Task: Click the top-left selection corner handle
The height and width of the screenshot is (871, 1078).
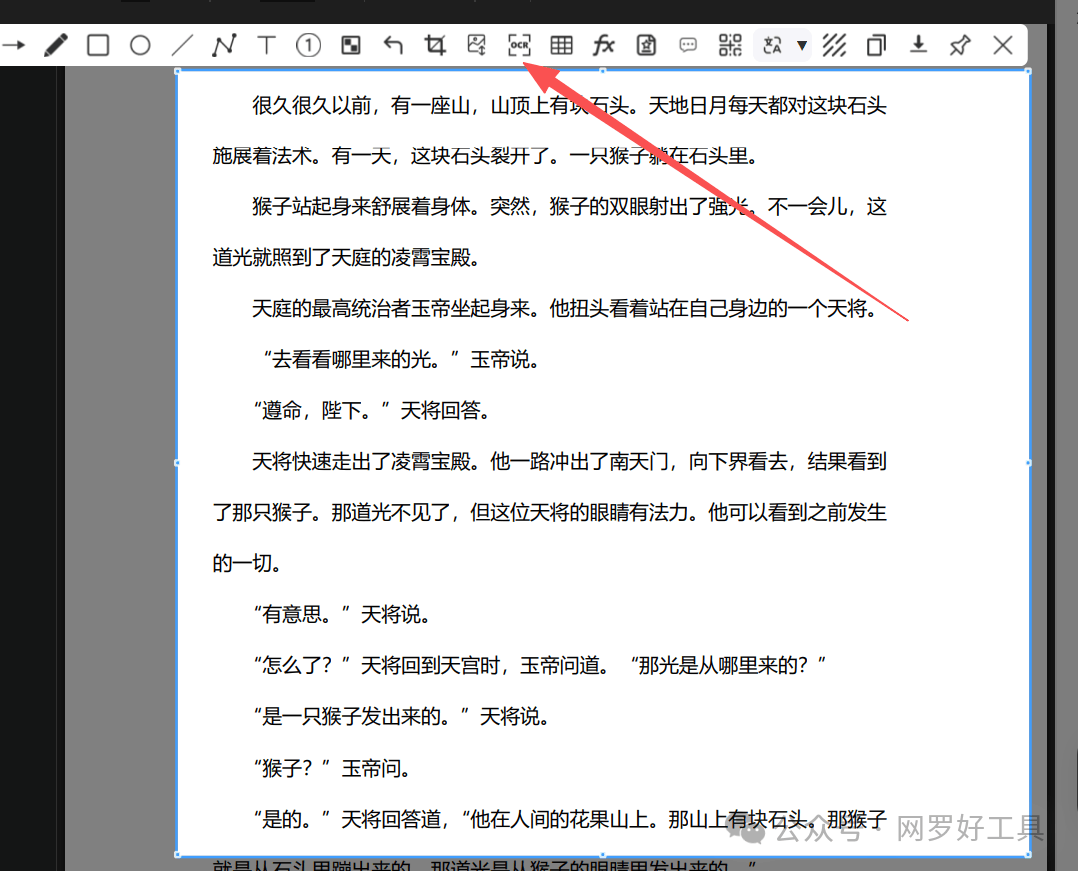Action: [x=177, y=71]
